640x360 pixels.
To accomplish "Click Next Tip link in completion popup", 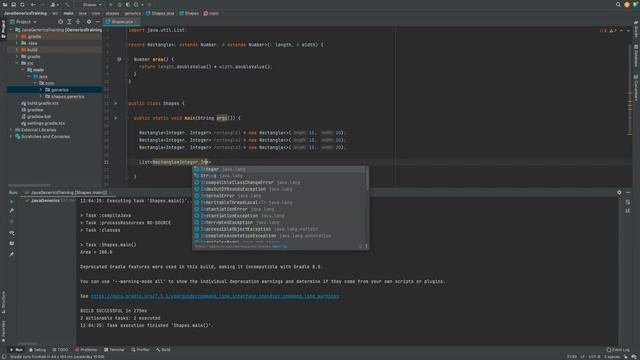I will pos(280,247).
